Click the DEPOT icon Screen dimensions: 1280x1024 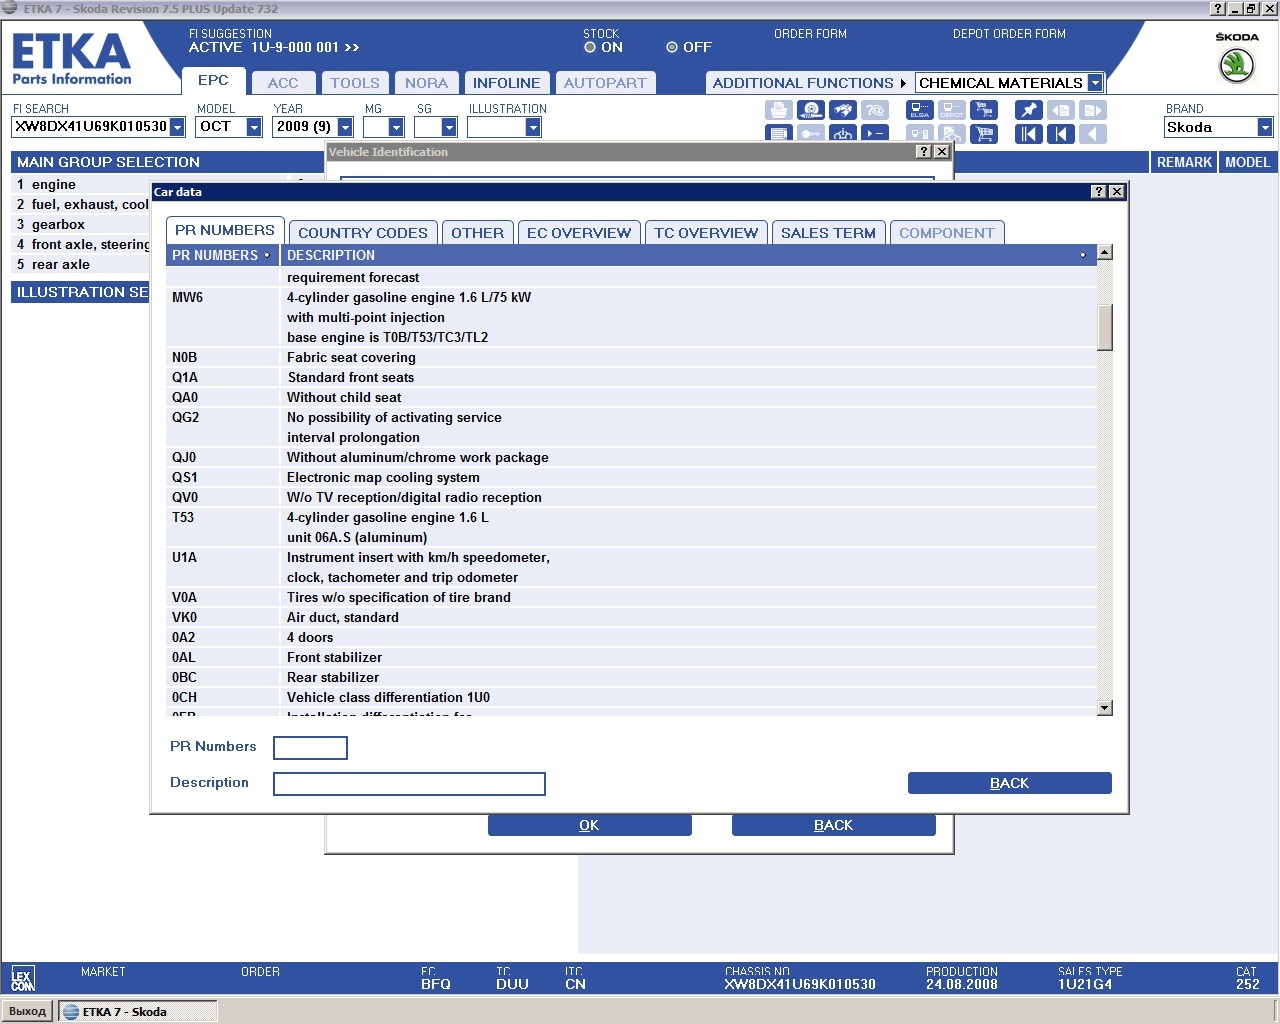pyautogui.click(x=952, y=110)
